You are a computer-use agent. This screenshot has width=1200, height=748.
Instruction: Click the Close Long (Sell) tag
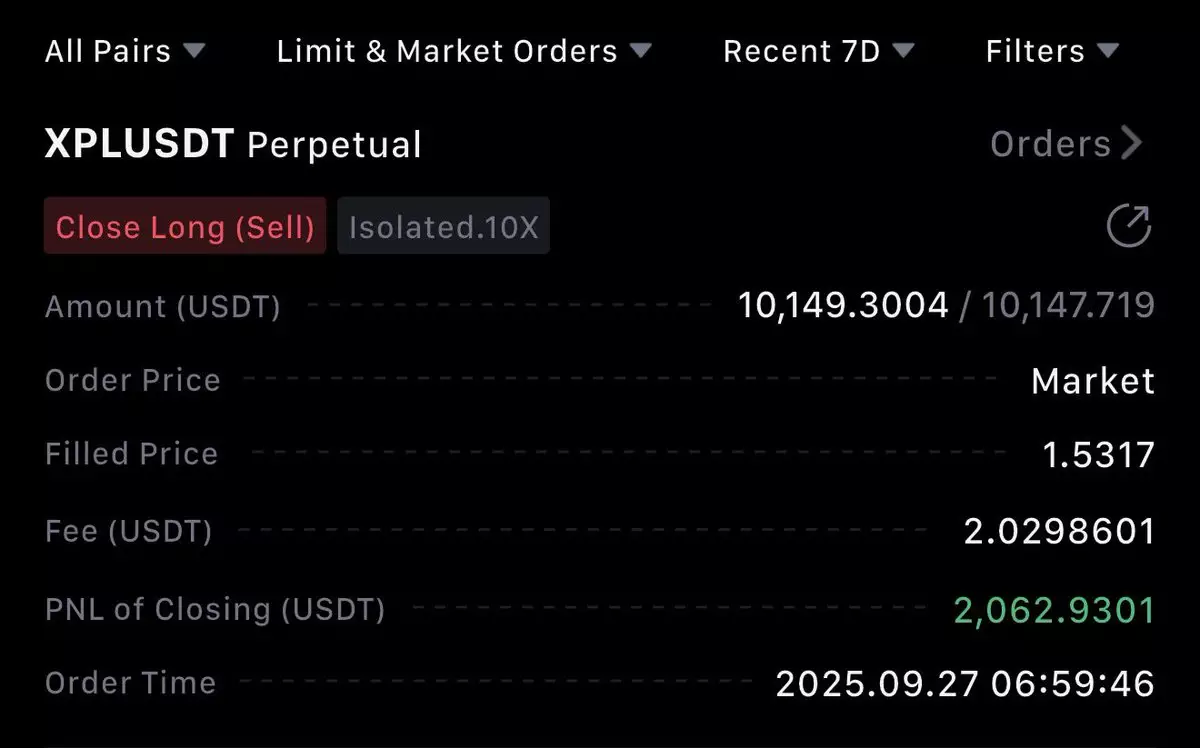click(185, 227)
